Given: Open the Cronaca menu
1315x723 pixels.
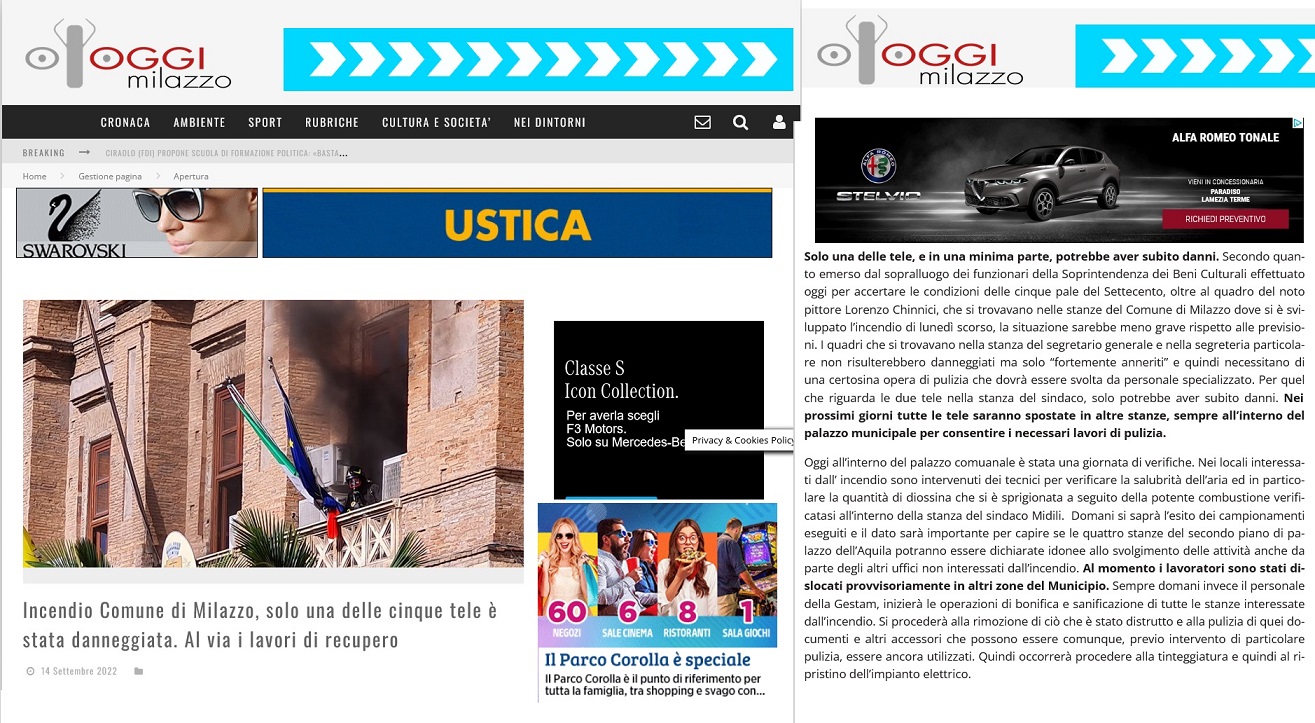Looking at the screenshot, I should coord(125,122).
